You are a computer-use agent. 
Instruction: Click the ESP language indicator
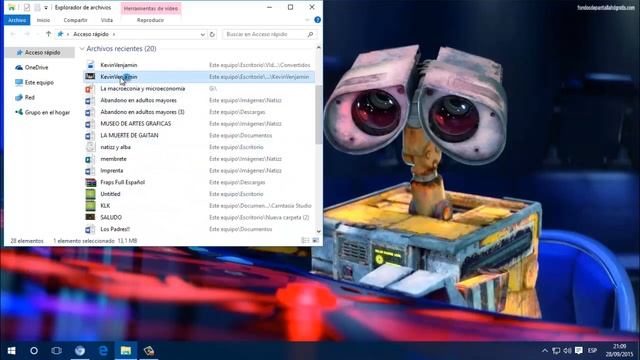592,351
